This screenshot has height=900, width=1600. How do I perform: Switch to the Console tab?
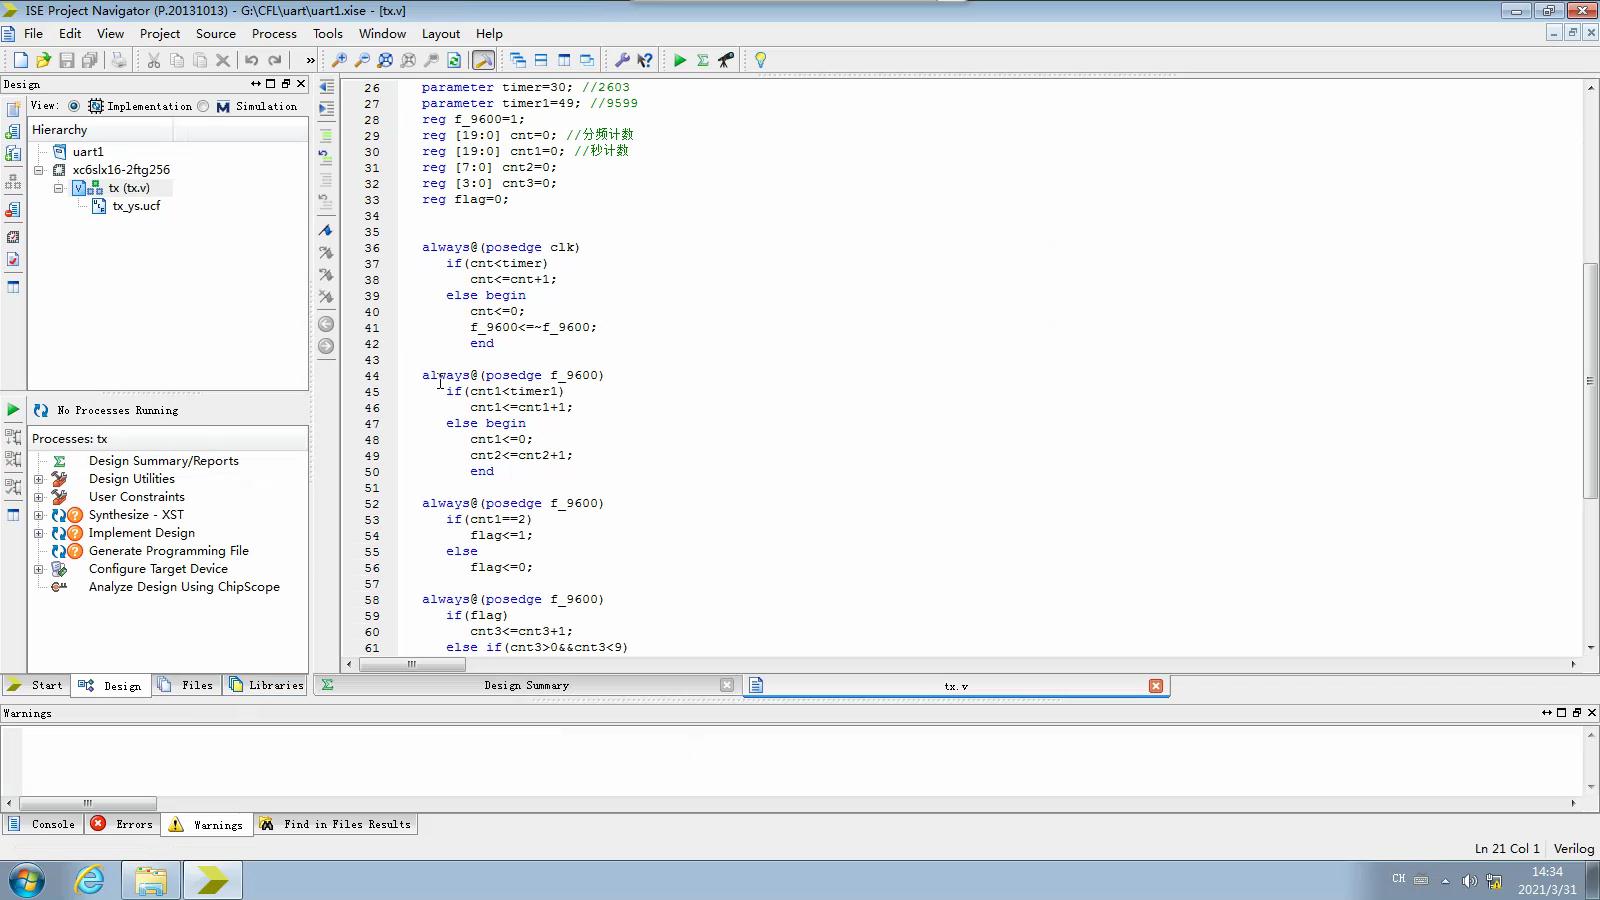coord(42,824)
